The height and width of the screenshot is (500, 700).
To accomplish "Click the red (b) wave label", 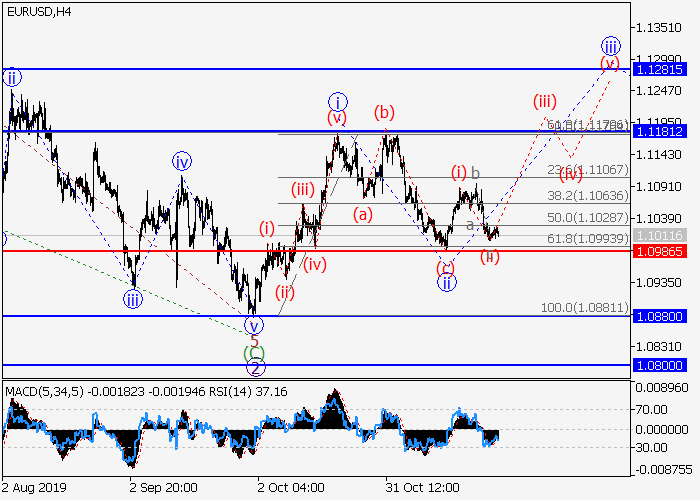I will [x=383, y=111].
